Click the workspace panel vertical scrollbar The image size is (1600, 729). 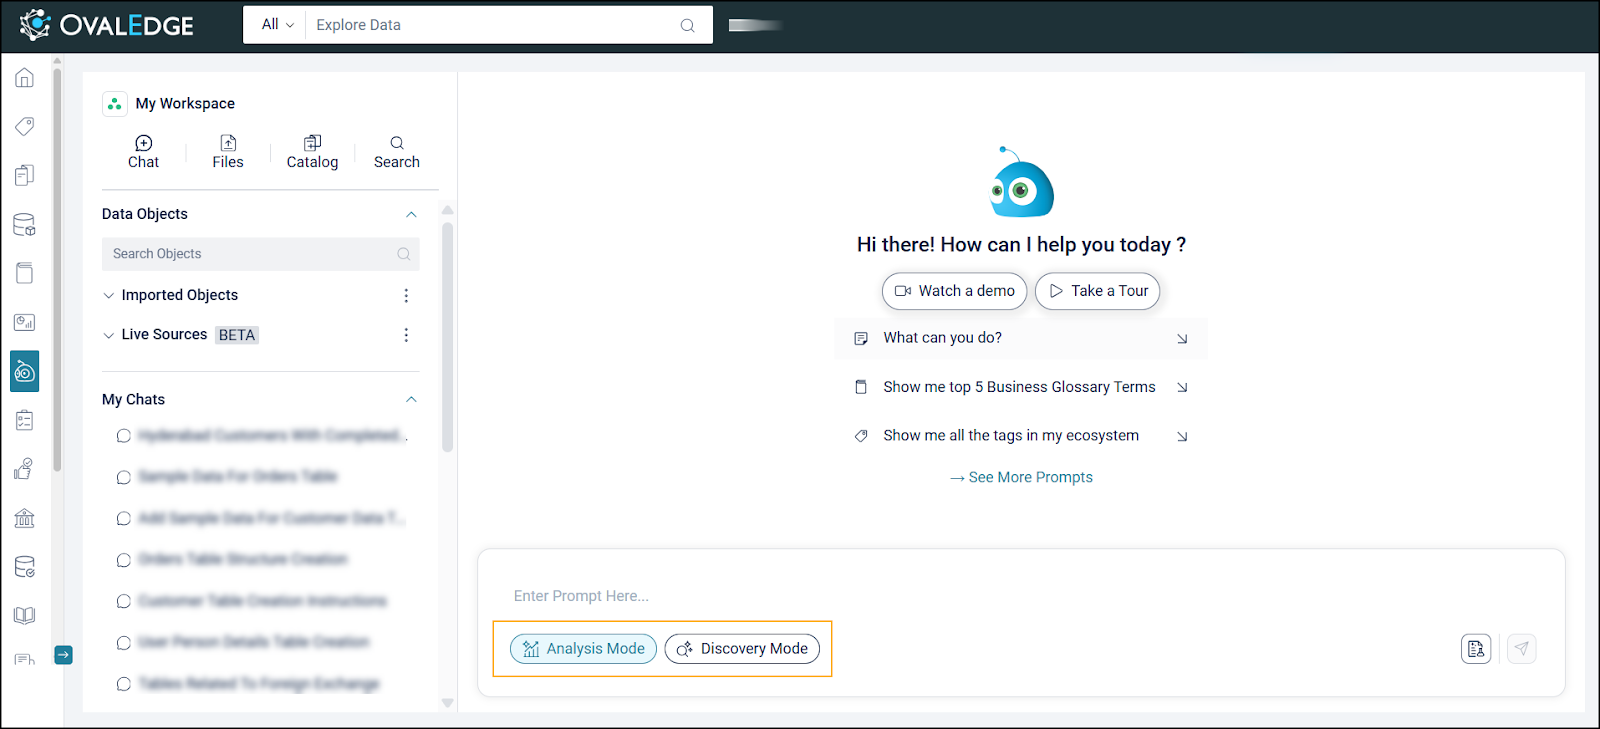(x=447, y=340)
